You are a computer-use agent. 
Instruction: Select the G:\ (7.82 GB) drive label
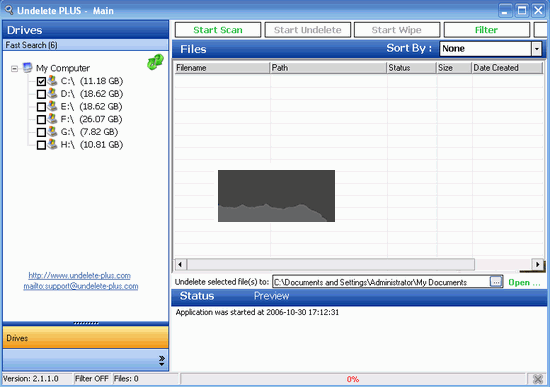89,132
